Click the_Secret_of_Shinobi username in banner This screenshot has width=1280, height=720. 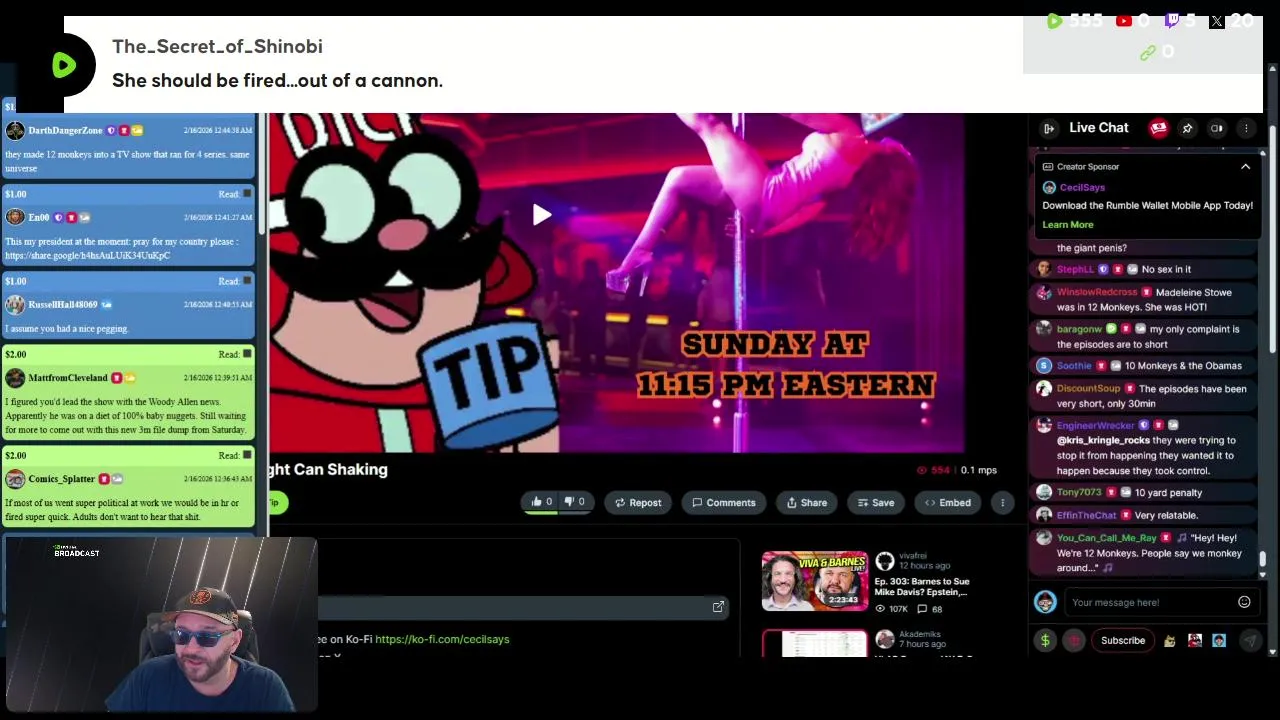(217, 46)
